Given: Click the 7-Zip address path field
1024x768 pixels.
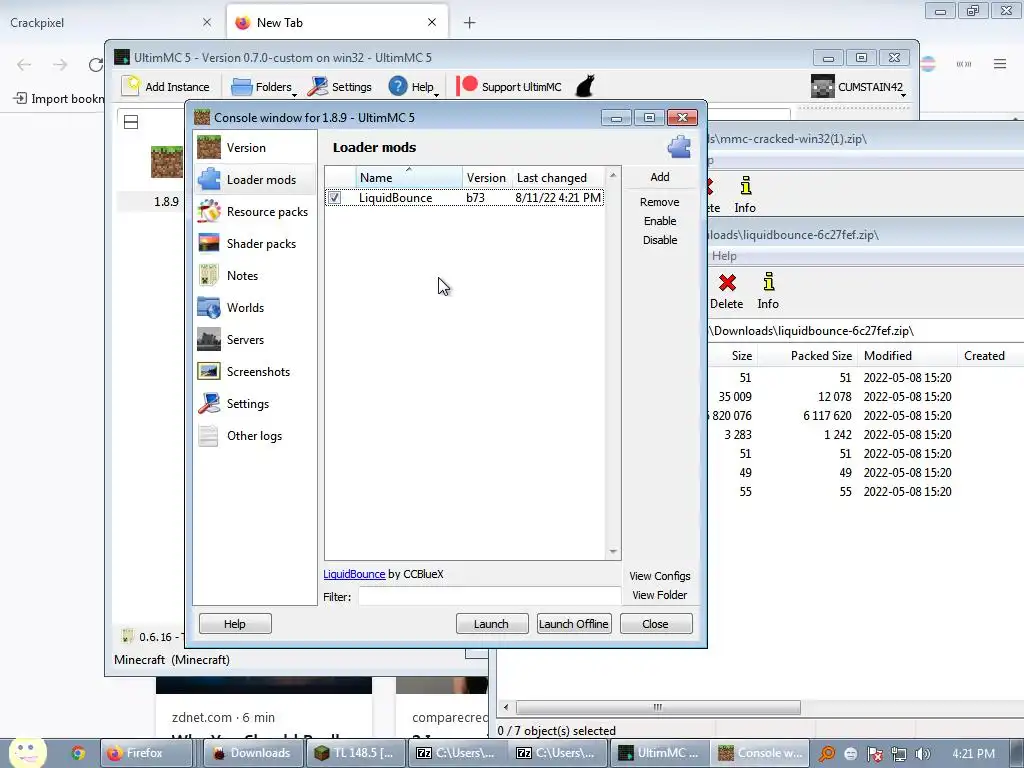Looking at the screenshot, I should 865,331.
